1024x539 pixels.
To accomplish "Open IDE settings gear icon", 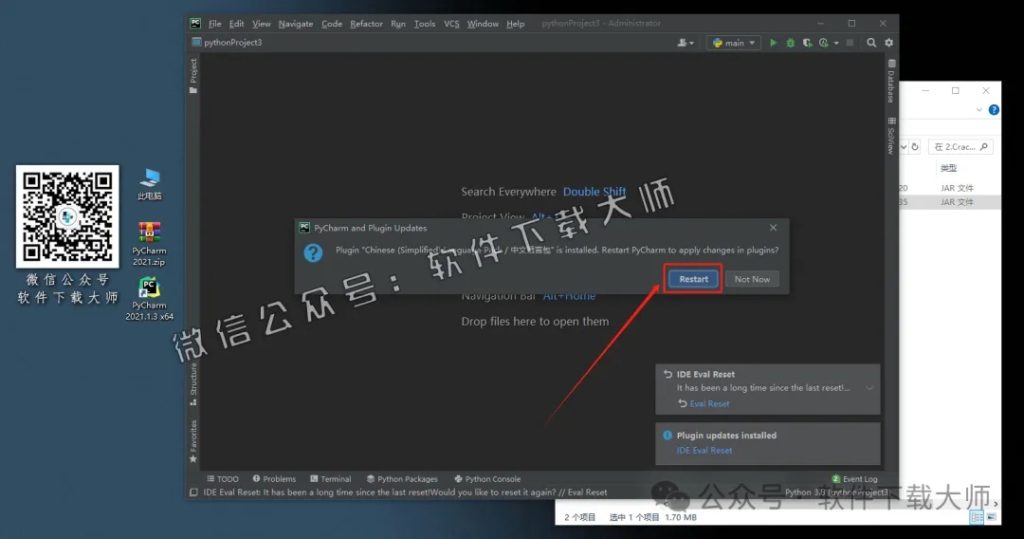I will tap(889, 42).
